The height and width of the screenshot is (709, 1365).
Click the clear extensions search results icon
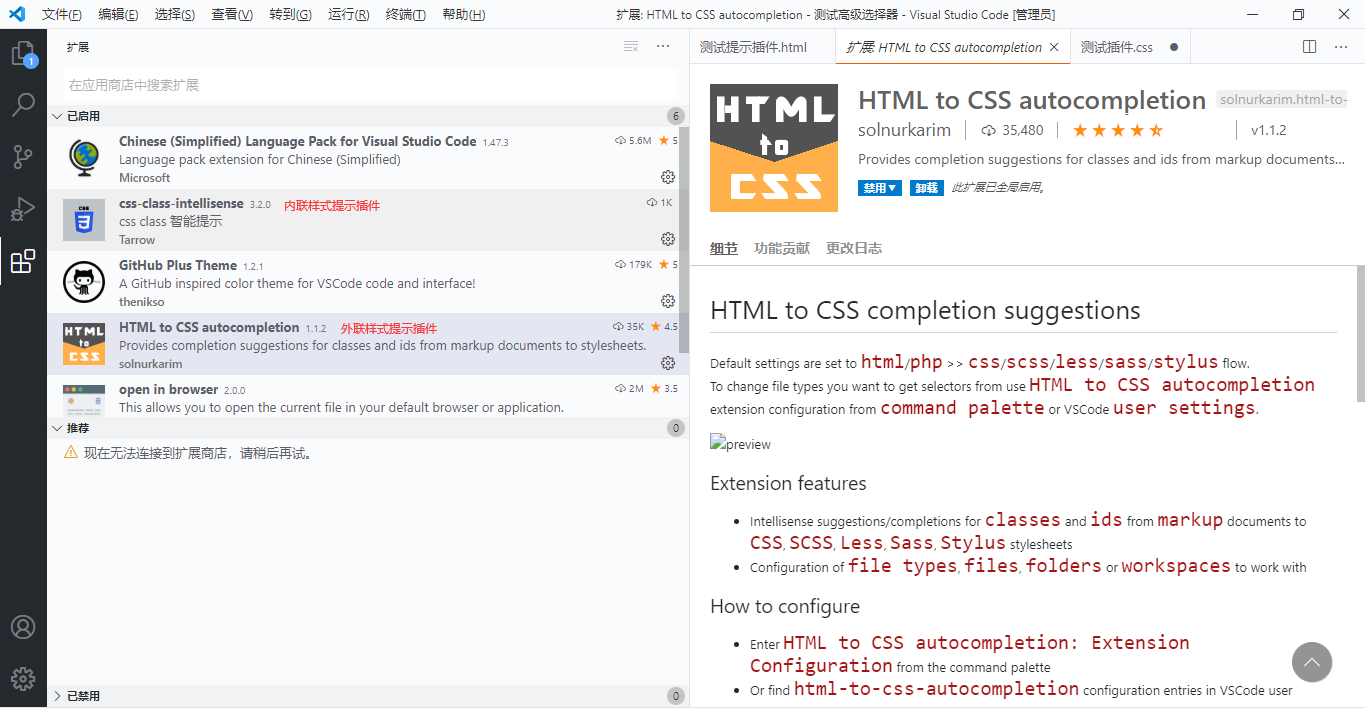coord(631,46)
